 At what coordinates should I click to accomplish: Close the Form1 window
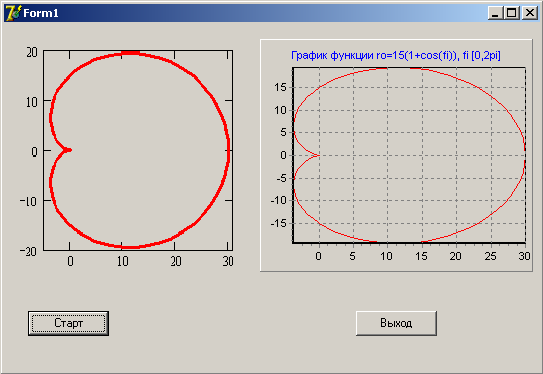(529, 13)
